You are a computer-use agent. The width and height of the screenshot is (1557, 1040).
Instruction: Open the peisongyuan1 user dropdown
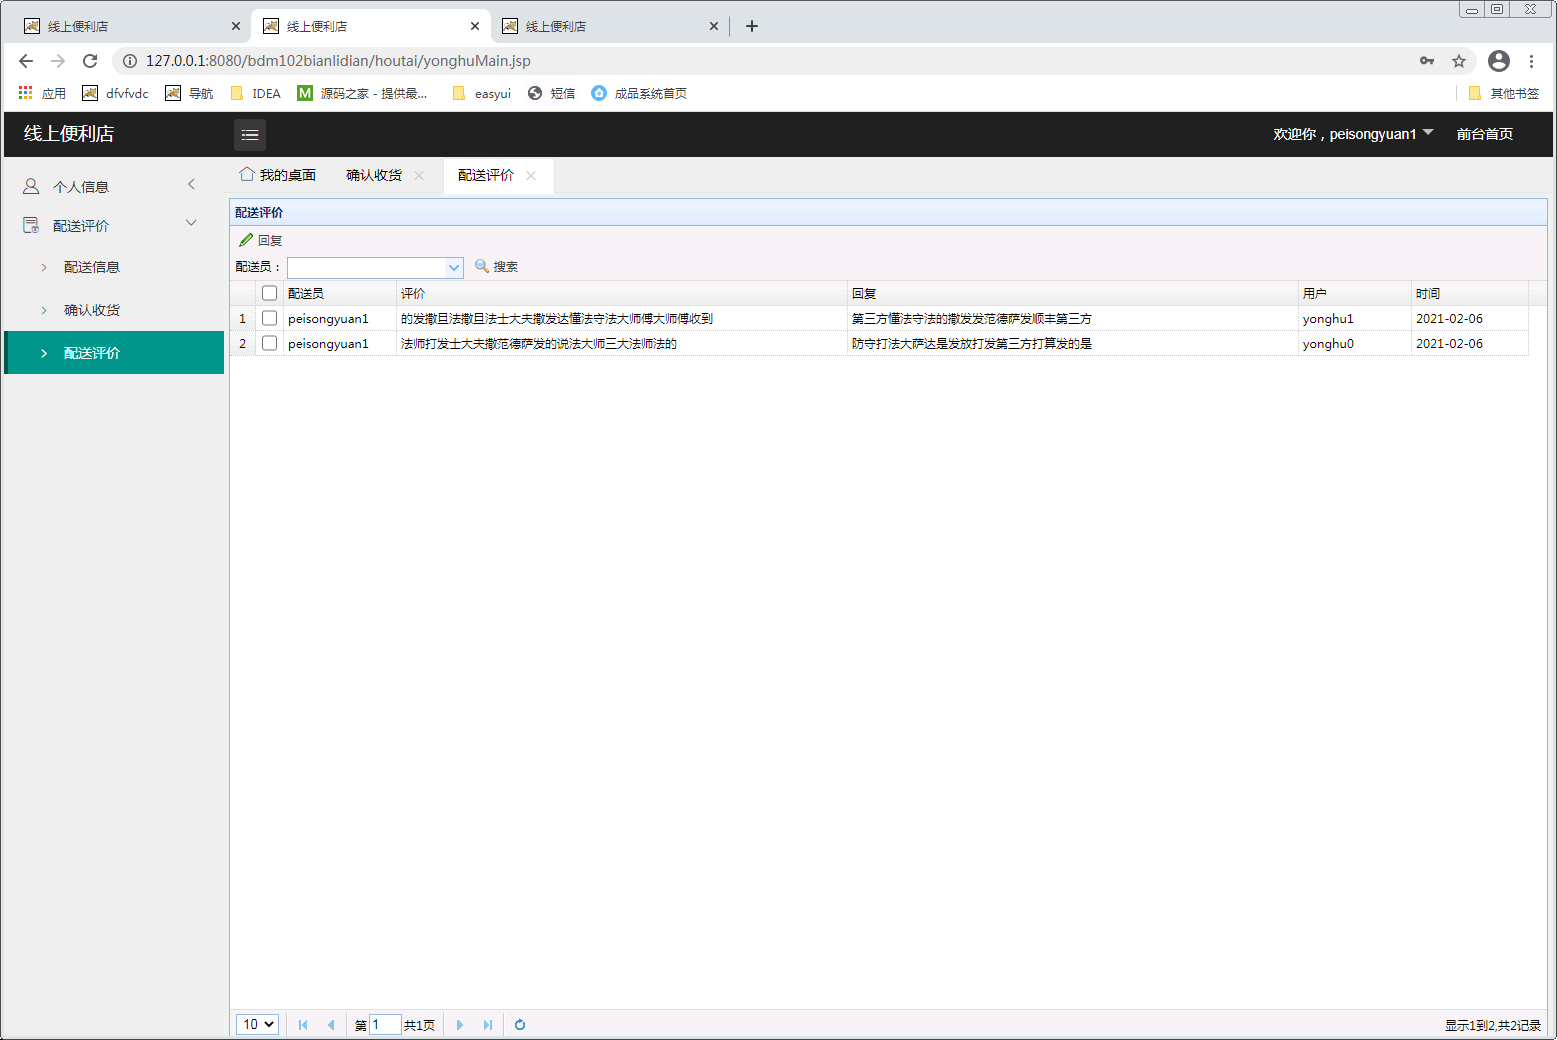tap(1353, 133)
